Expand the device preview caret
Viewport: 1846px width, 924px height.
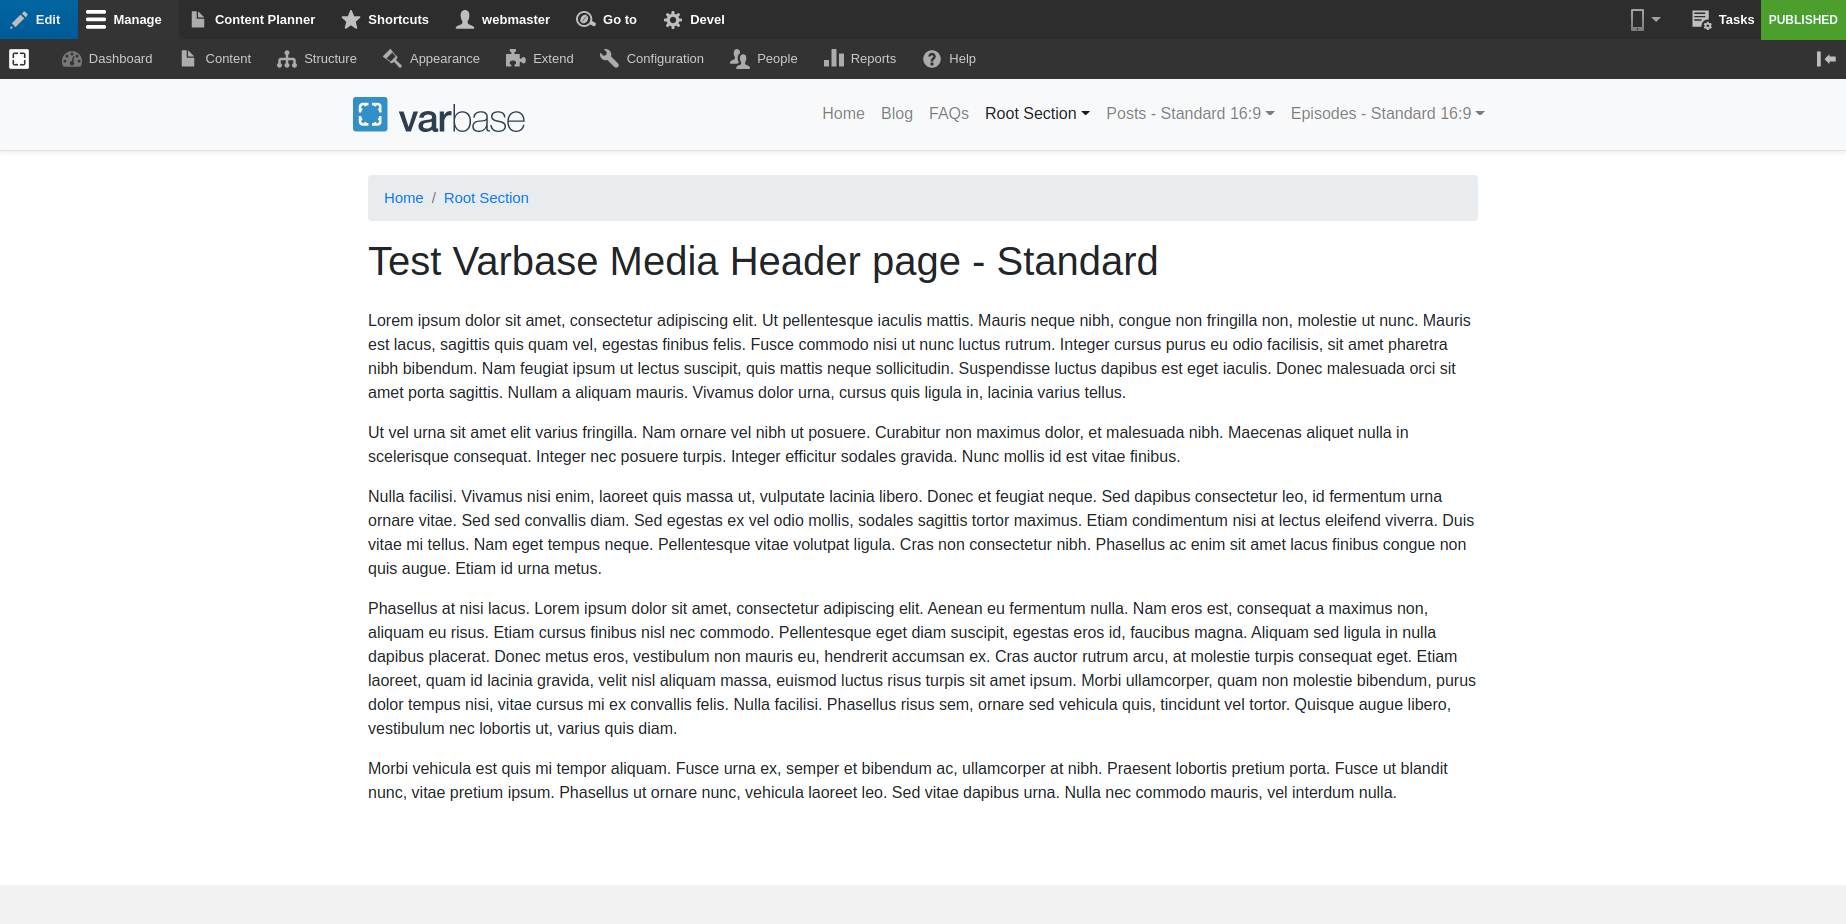tap(1657, 19)
